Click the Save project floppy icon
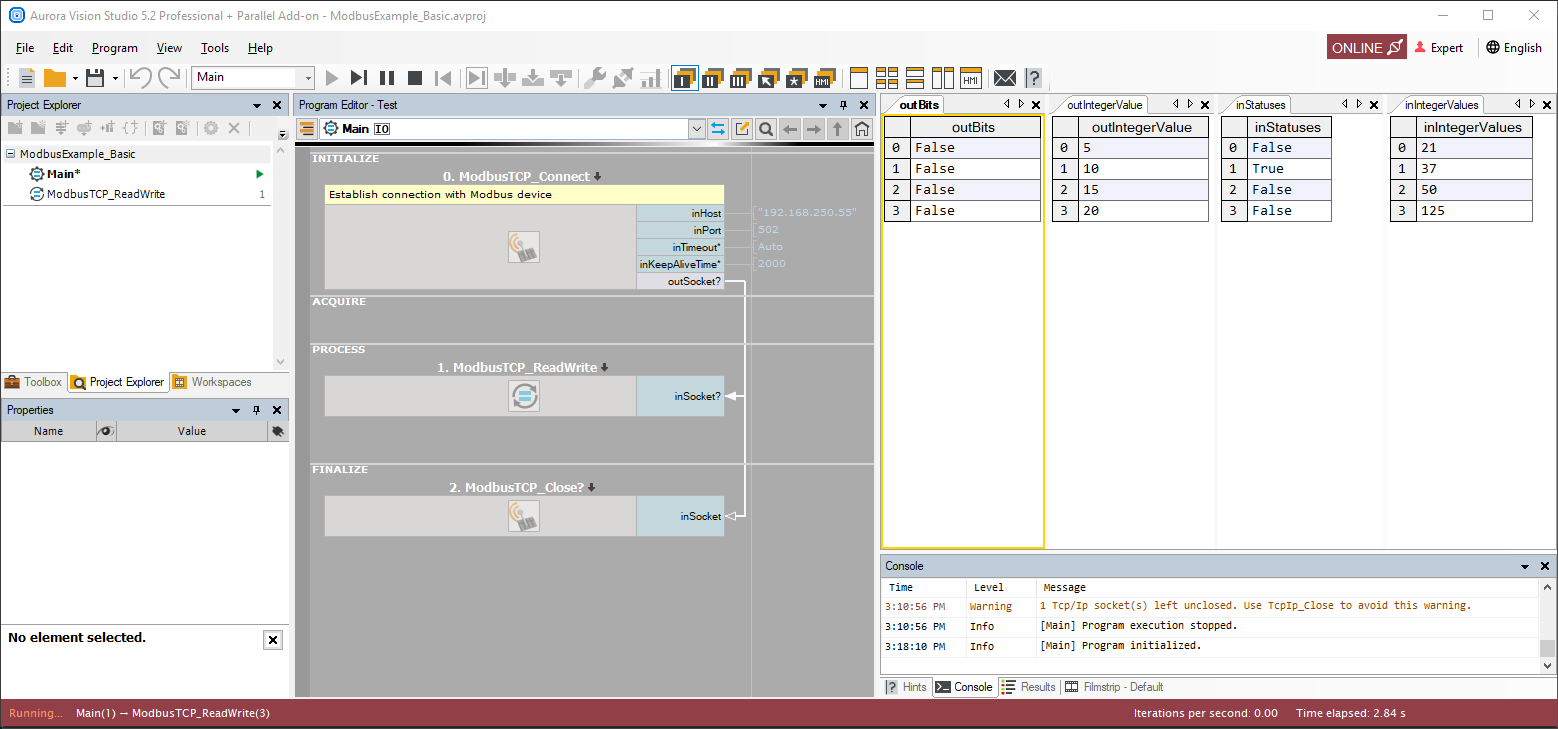Viewport: 1558px width, 729px height. pyautogui.click(x=95, y=78)
